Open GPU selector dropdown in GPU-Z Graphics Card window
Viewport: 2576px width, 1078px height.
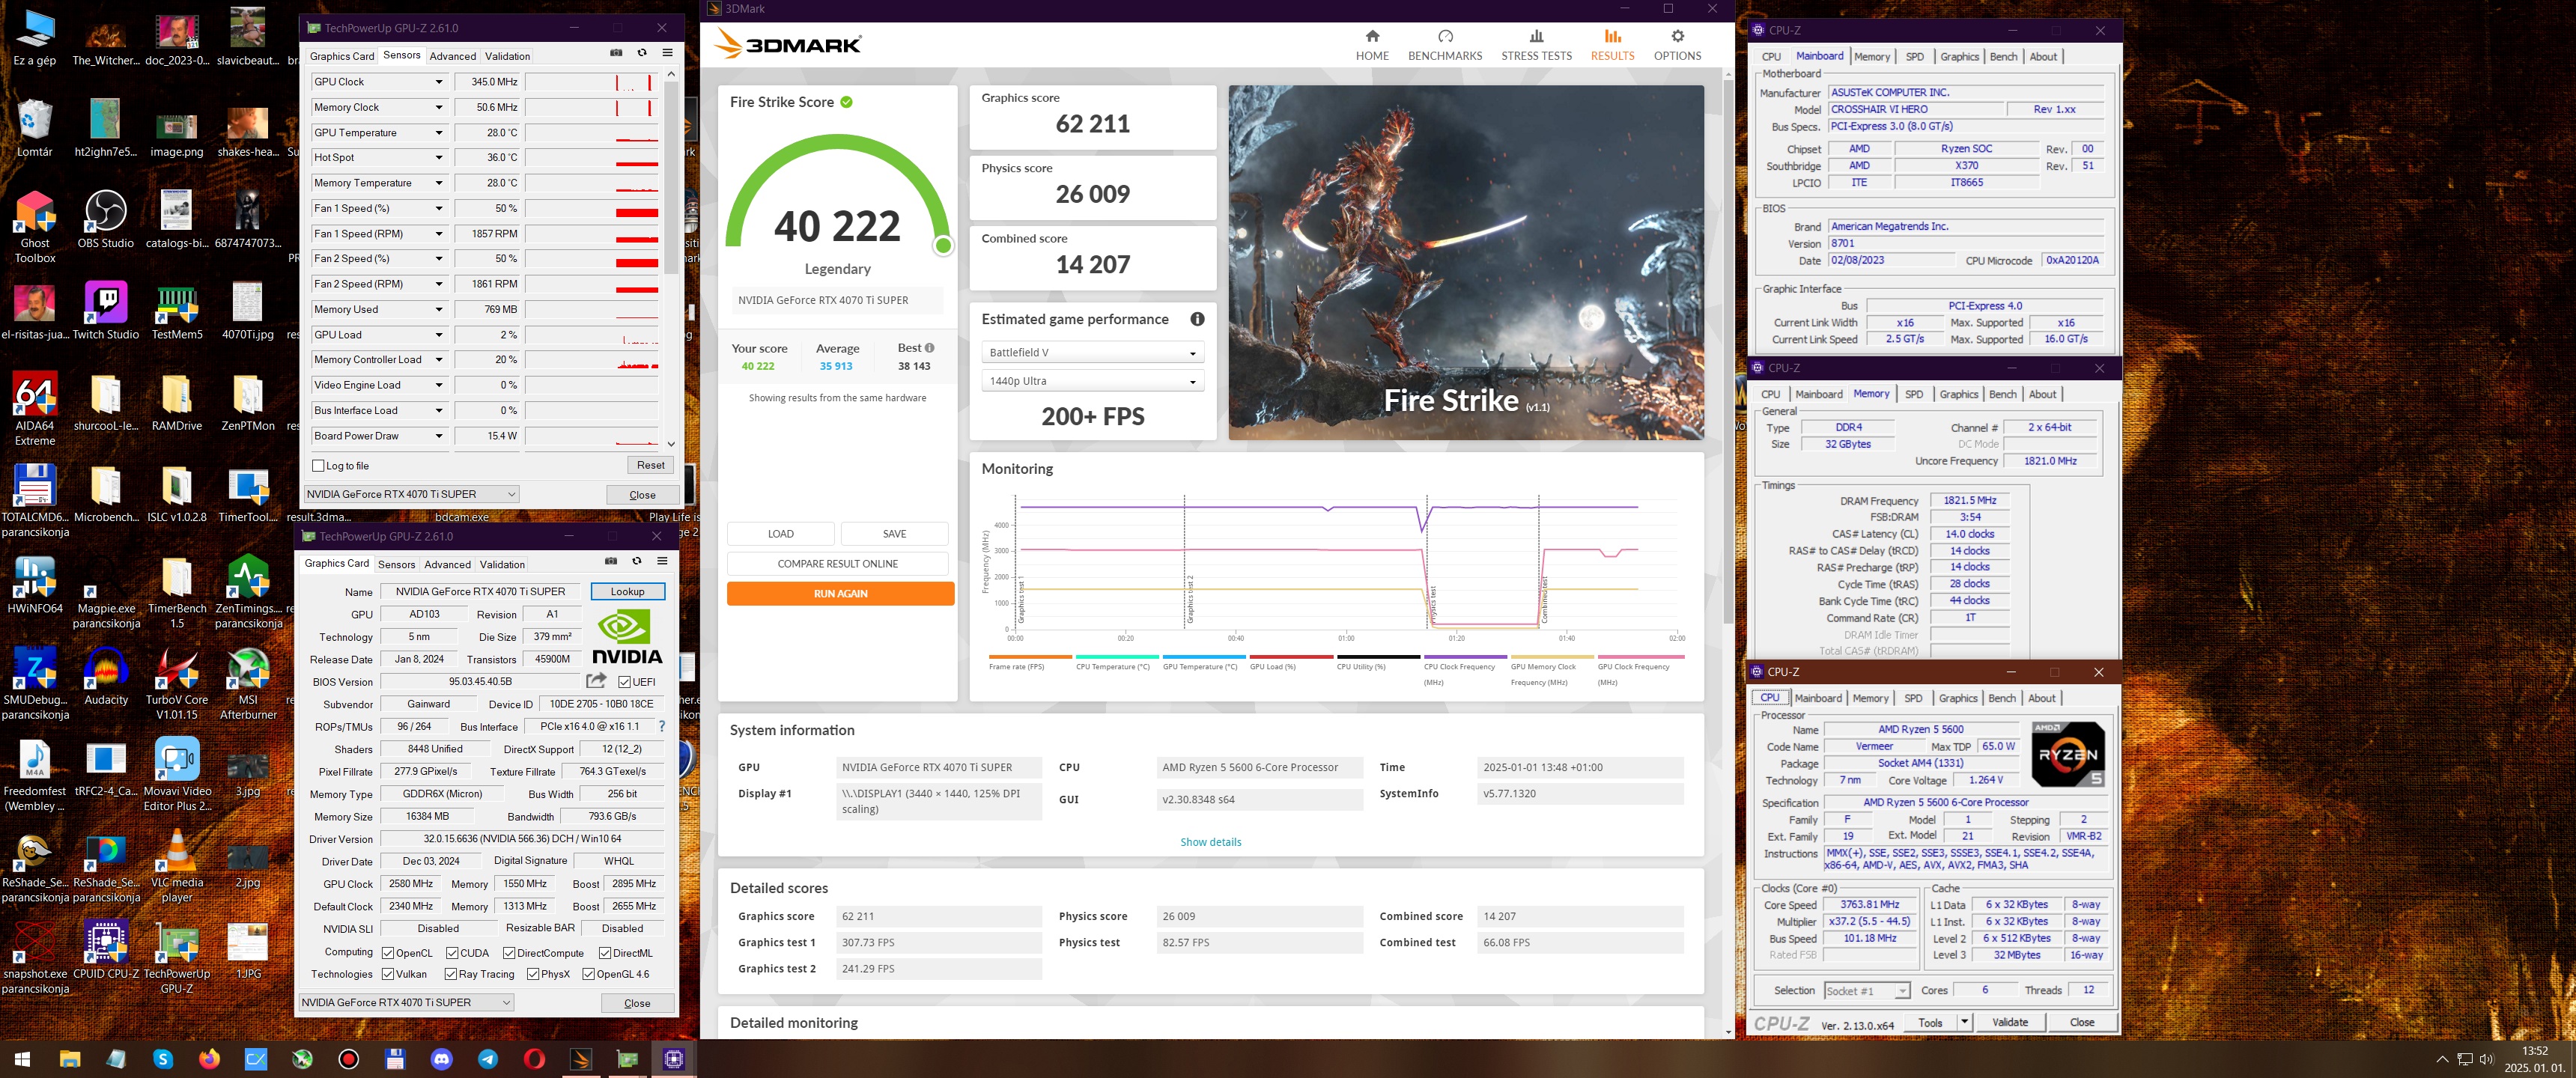pyautogui.click(x=406, y=1002)
